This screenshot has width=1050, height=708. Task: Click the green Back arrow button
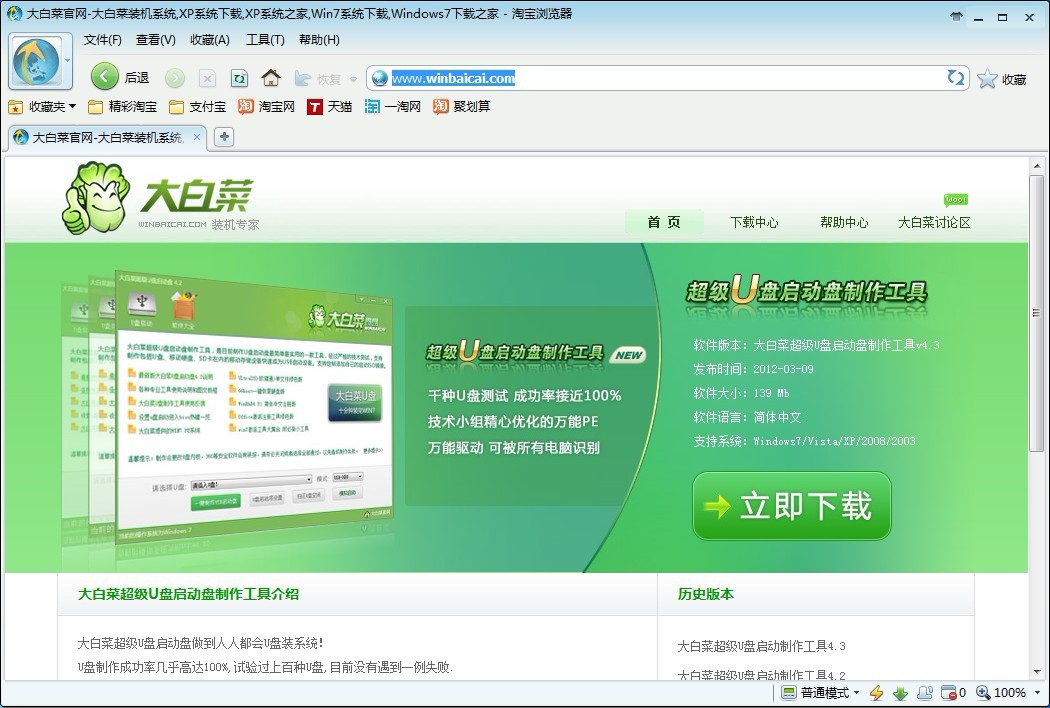coord(105,77)
